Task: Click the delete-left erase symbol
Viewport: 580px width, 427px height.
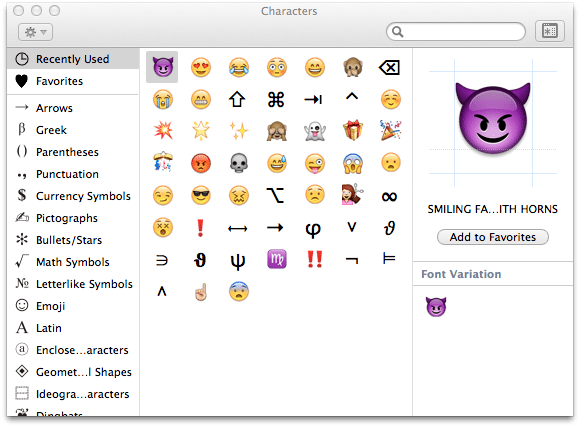Action: coord(389,68)
